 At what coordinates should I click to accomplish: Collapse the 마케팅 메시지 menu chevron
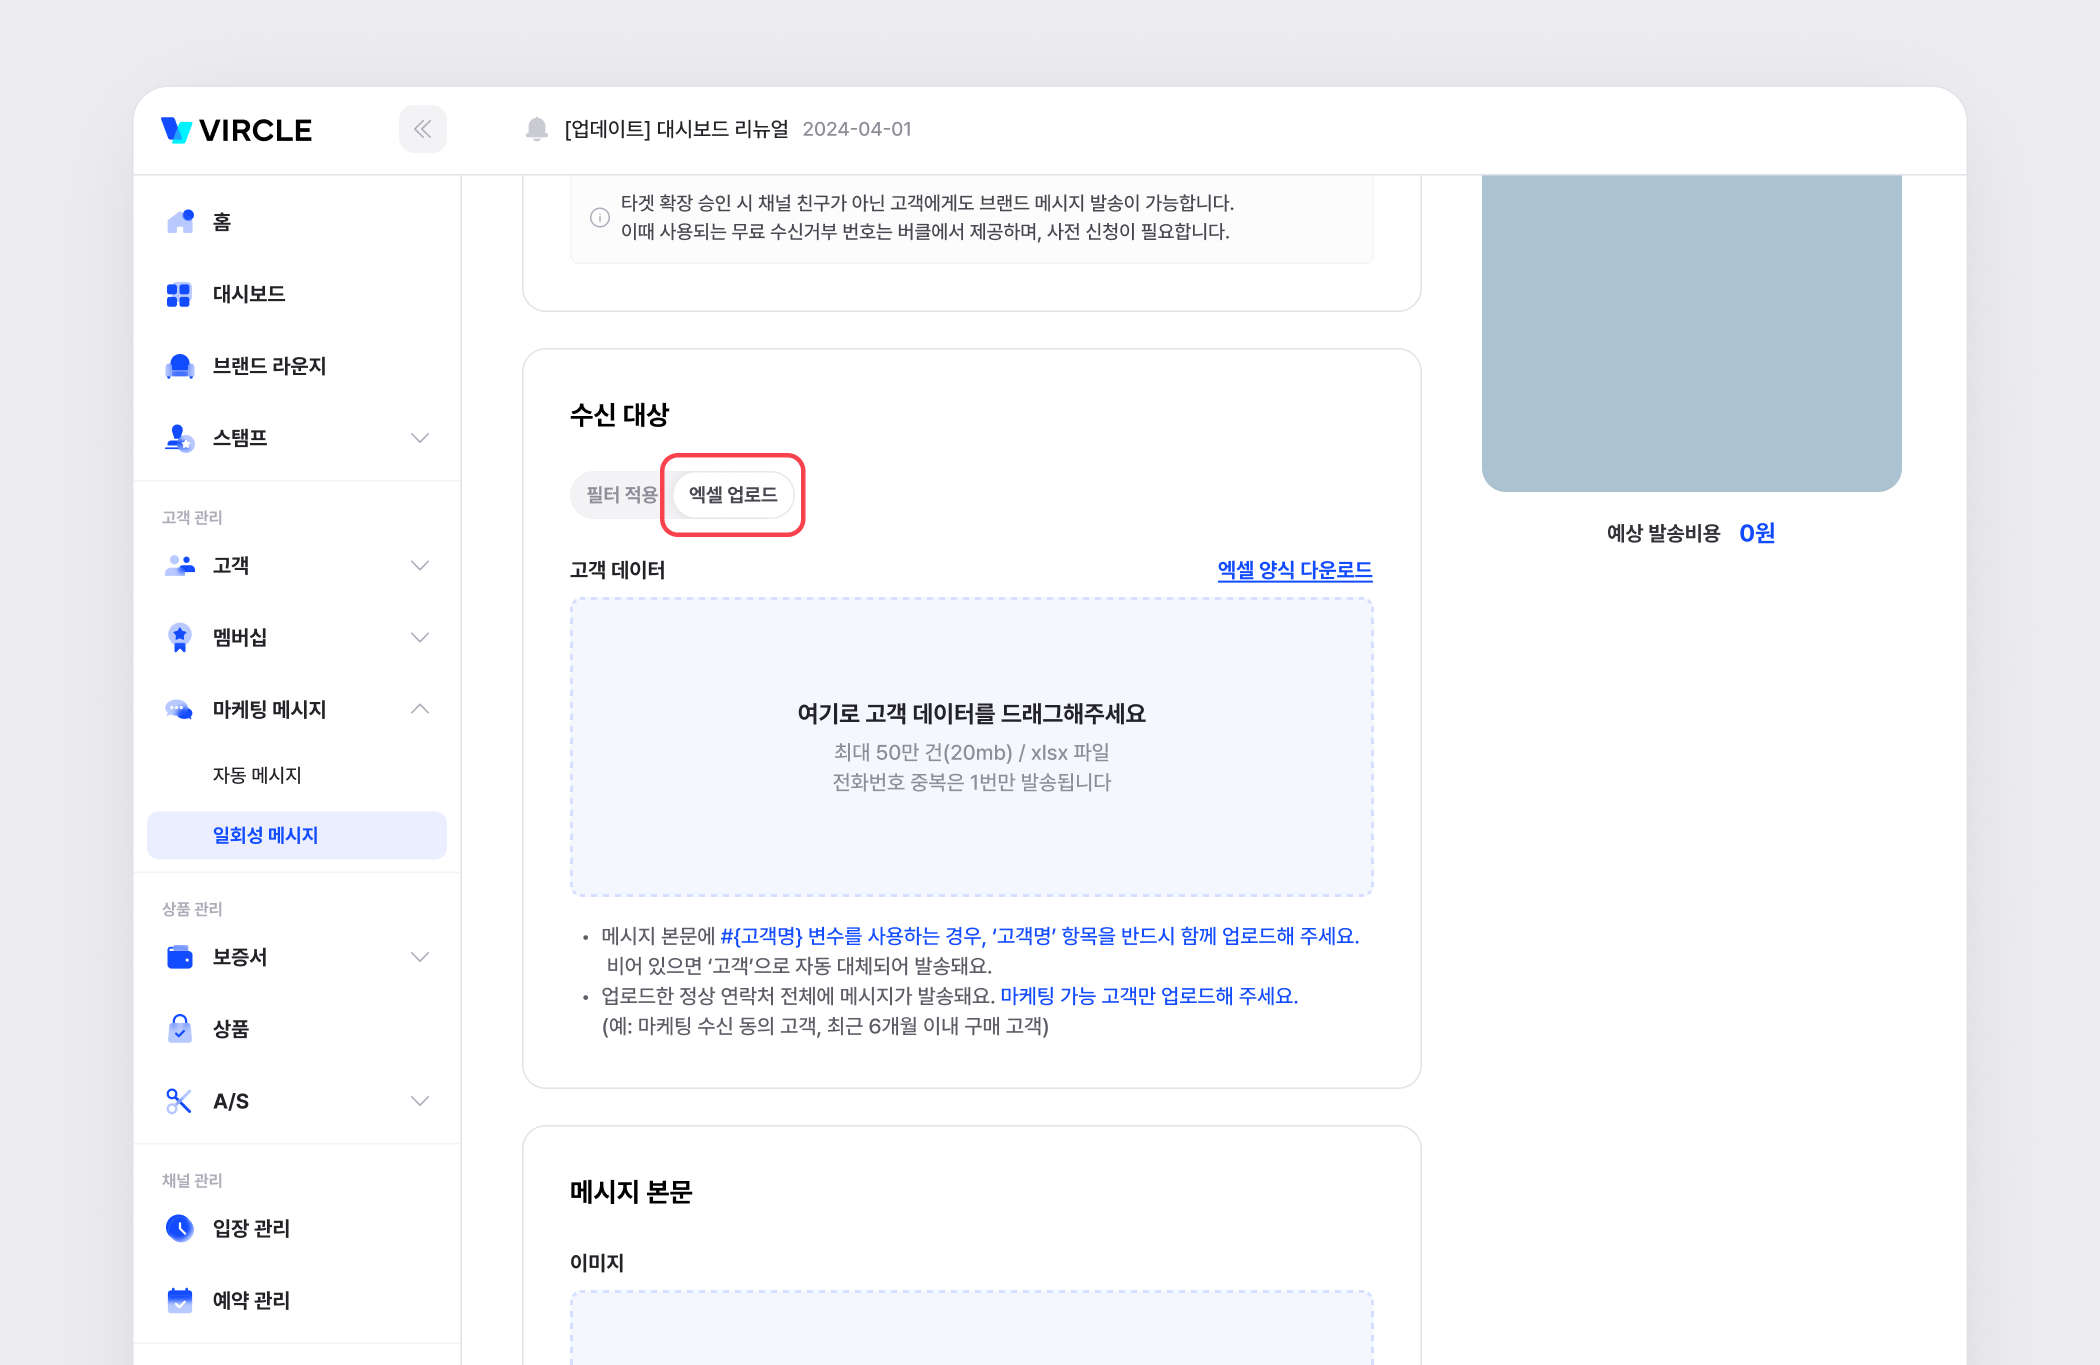[420, 709]
